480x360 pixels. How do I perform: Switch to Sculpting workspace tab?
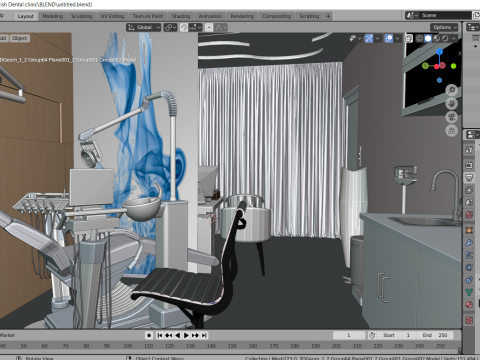coord(82,16)
